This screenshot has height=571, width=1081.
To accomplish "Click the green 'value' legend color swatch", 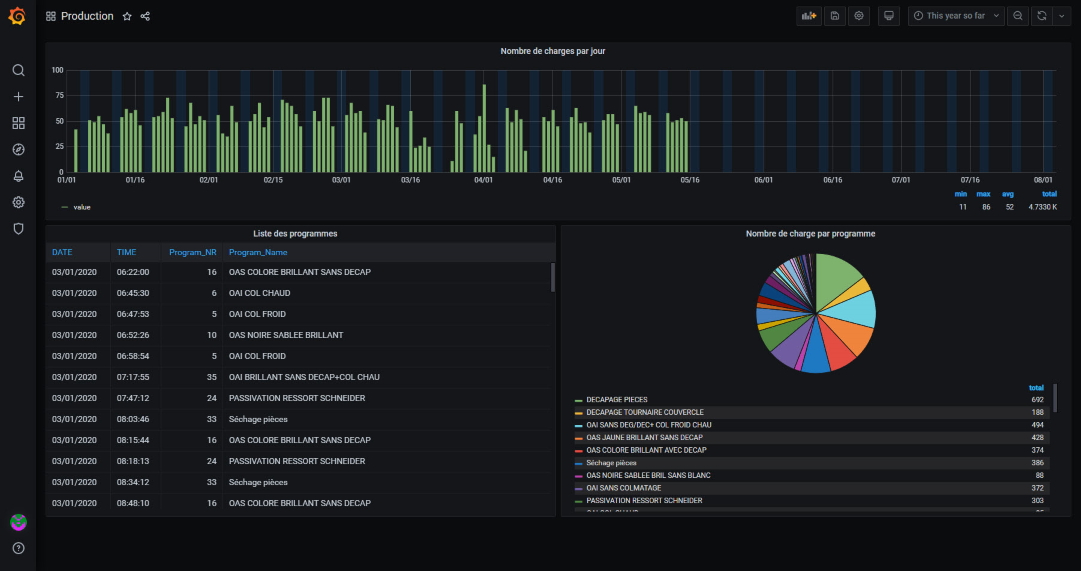I will [x=65, y=207].
